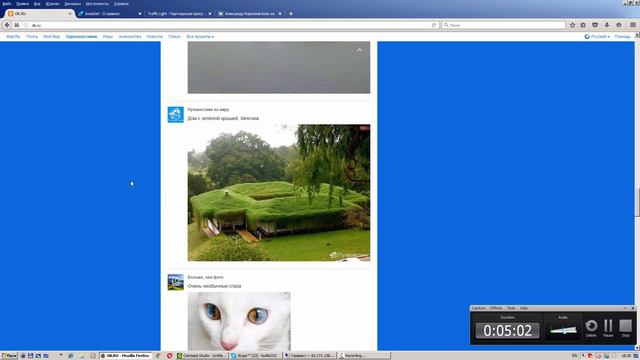The height and width of the screenshot is (360, 640).
Task: Open the Больше, чем фото group name
Action: click(205, 277)
